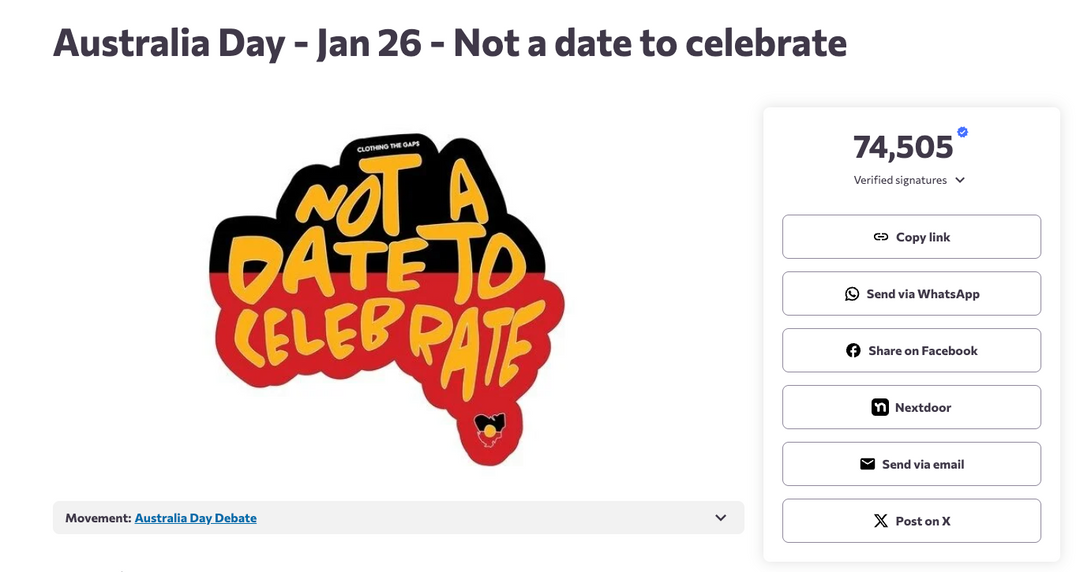The width and height of the screenshot is (1080, 572).
Task: Expand the Movement bar chevron
Action: [x=720, y=518]
